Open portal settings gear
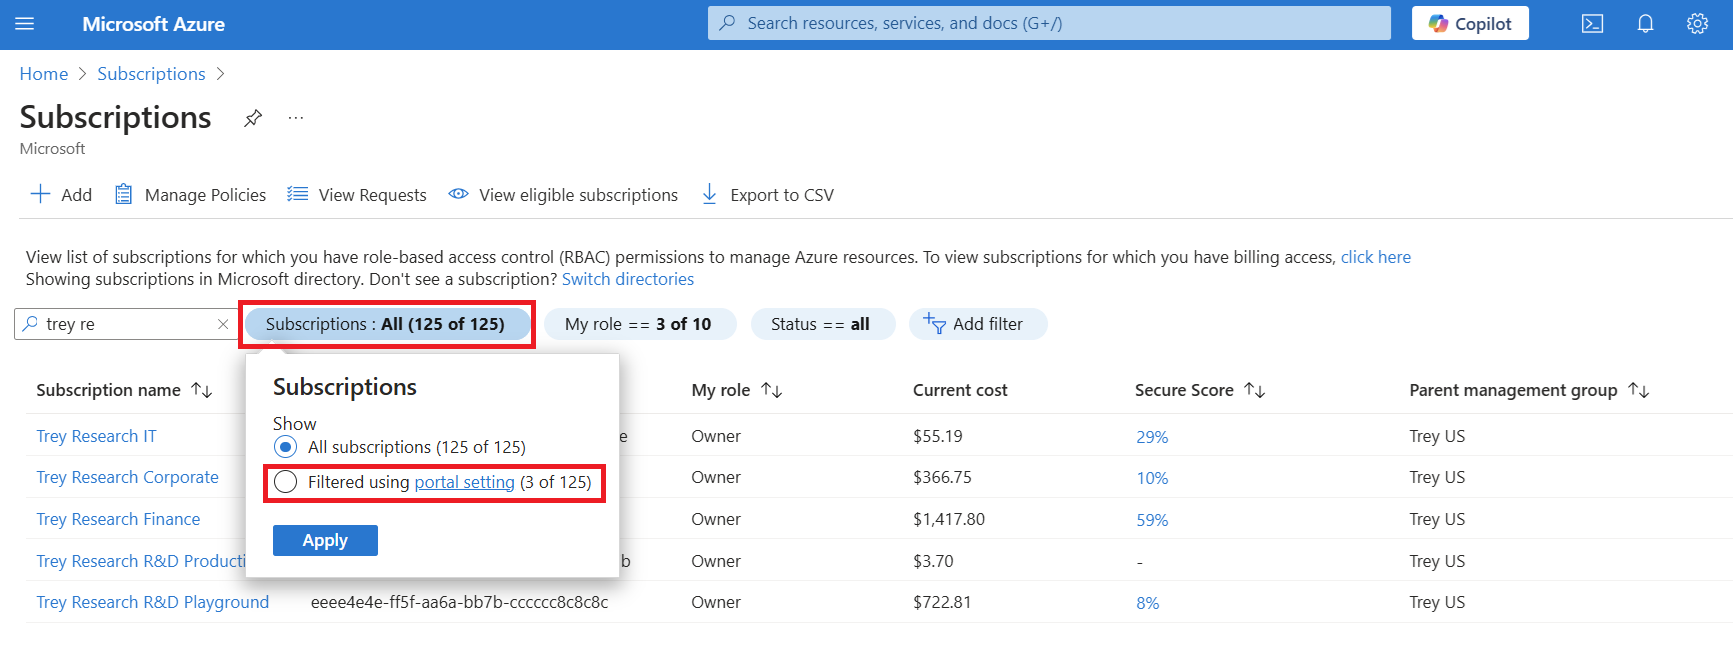This screenshot has height=658, width=1733. (1697, 24)
